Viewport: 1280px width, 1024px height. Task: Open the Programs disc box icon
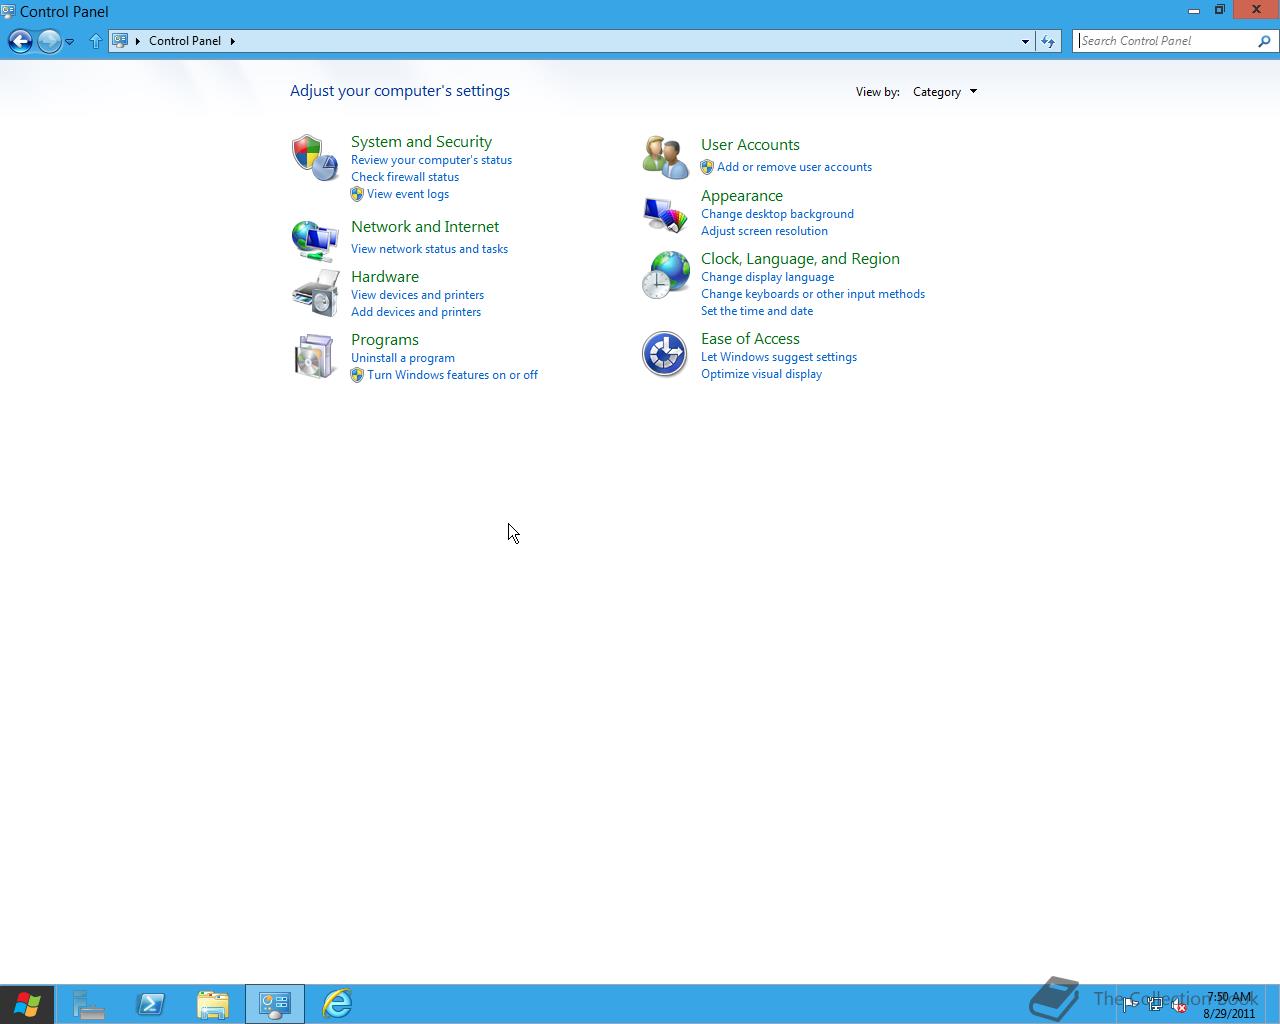(x=315, y=356)
